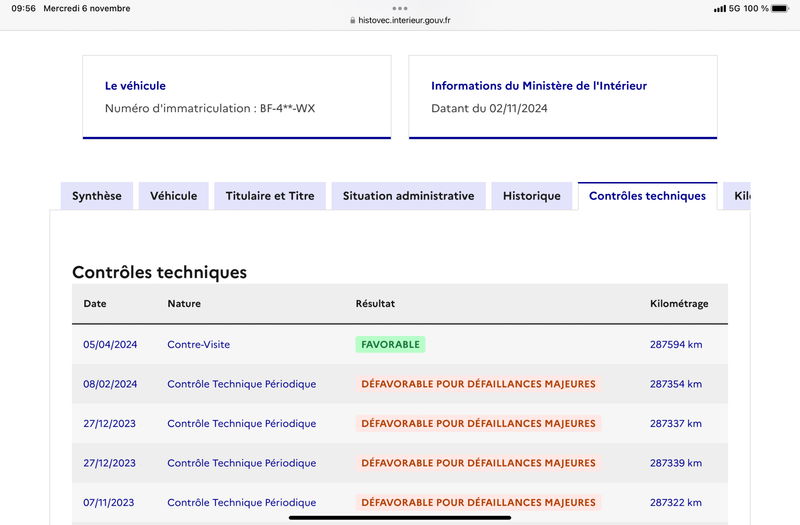Click the DÉFAVORABLE badge in the 287337 km row

tap(479, 423)
